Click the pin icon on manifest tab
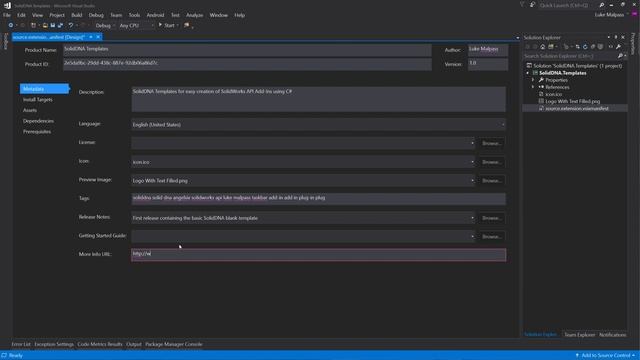Image resolution: width=640 pixels, height=360 pixels. pos(91,37)
